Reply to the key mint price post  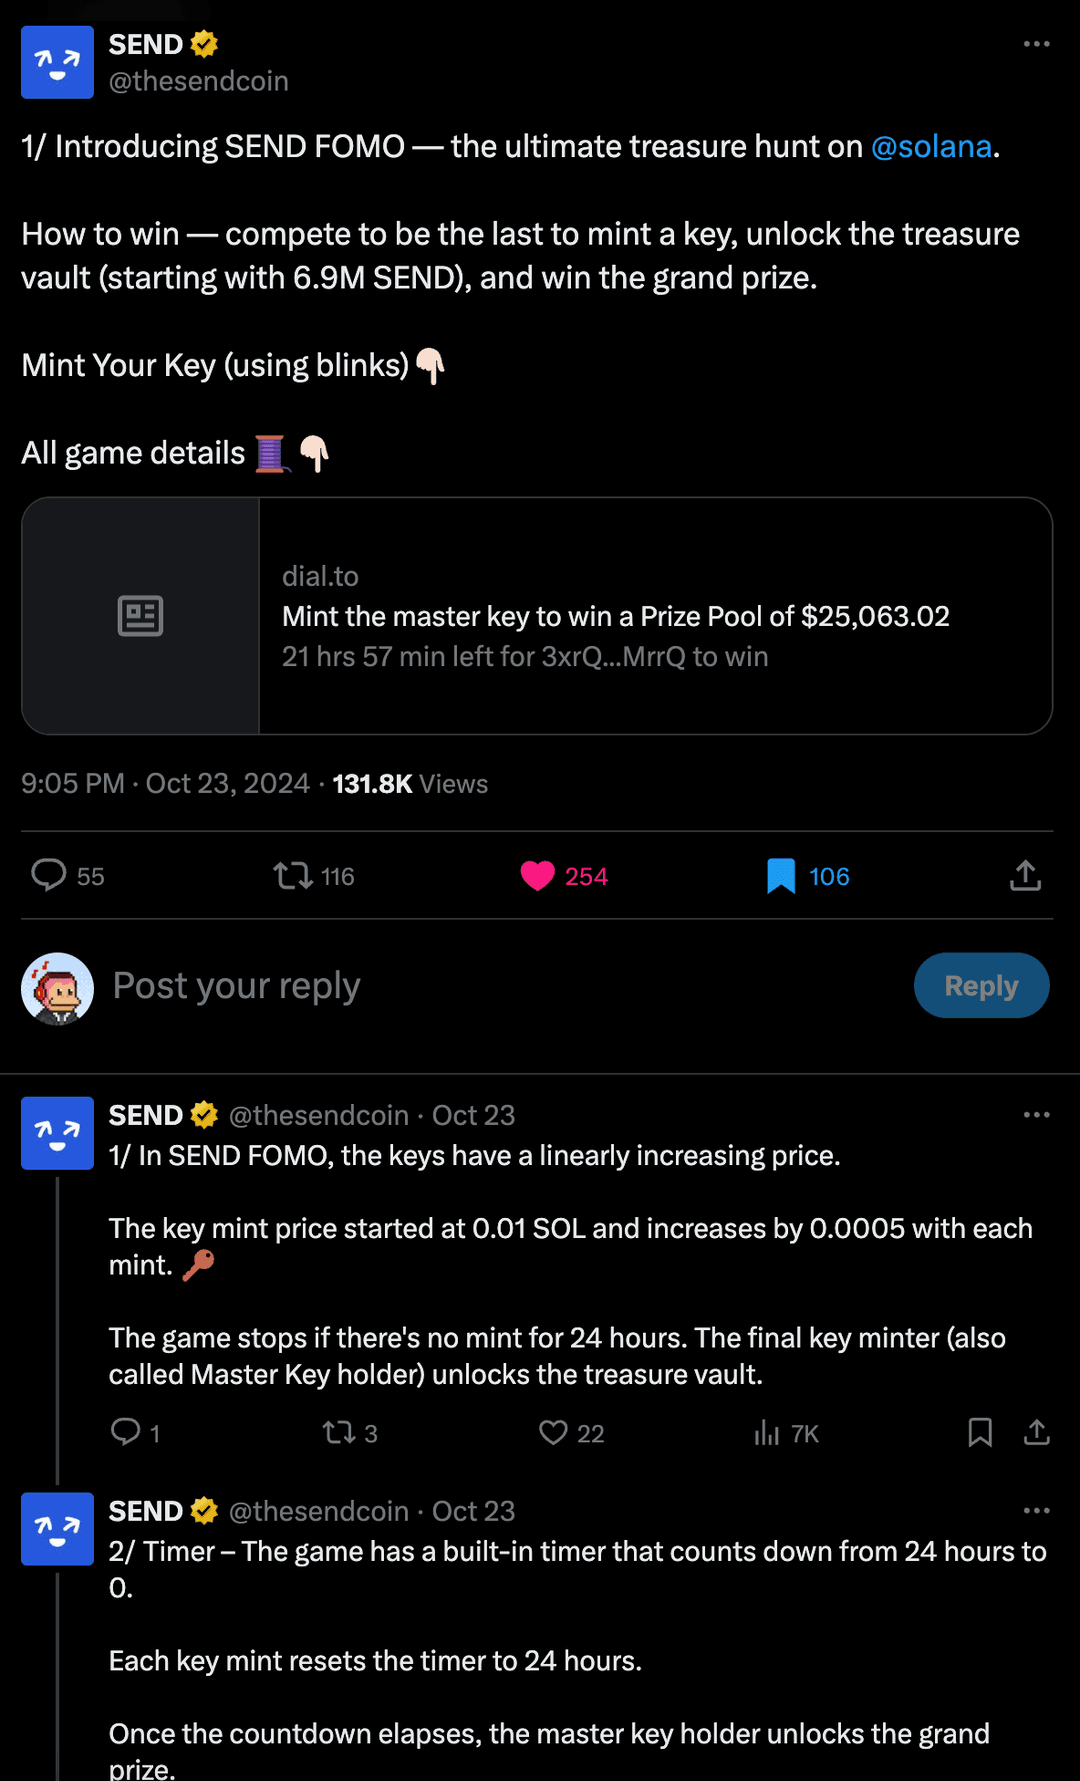point(125,1433)
